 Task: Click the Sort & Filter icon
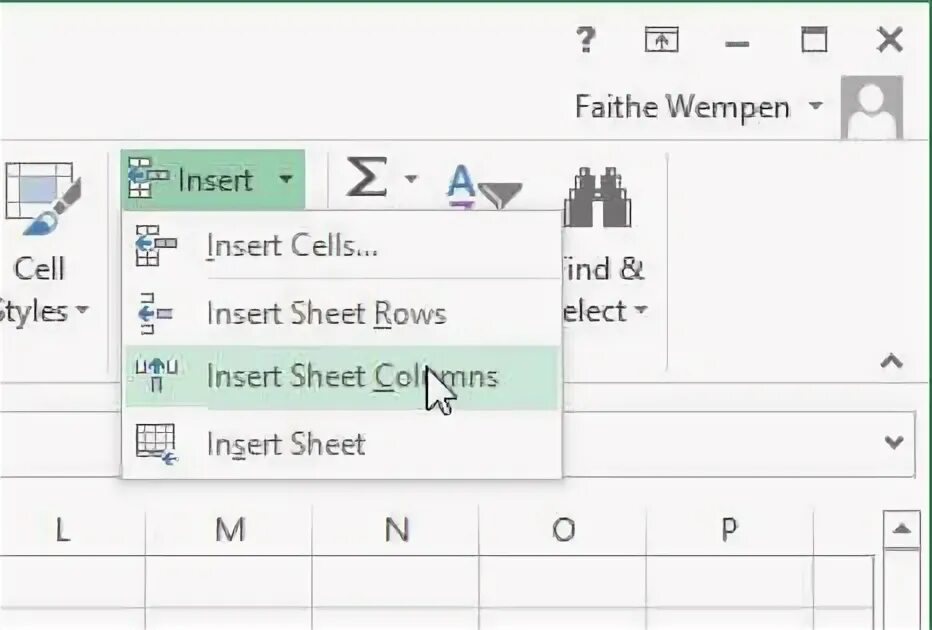[484, 185]
